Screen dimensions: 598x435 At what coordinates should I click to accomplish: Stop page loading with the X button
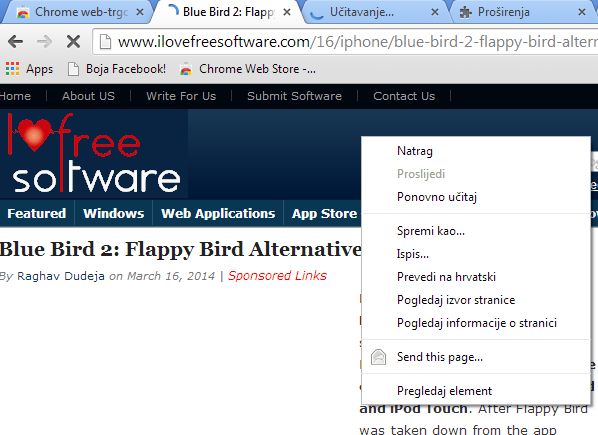point(73,42)
